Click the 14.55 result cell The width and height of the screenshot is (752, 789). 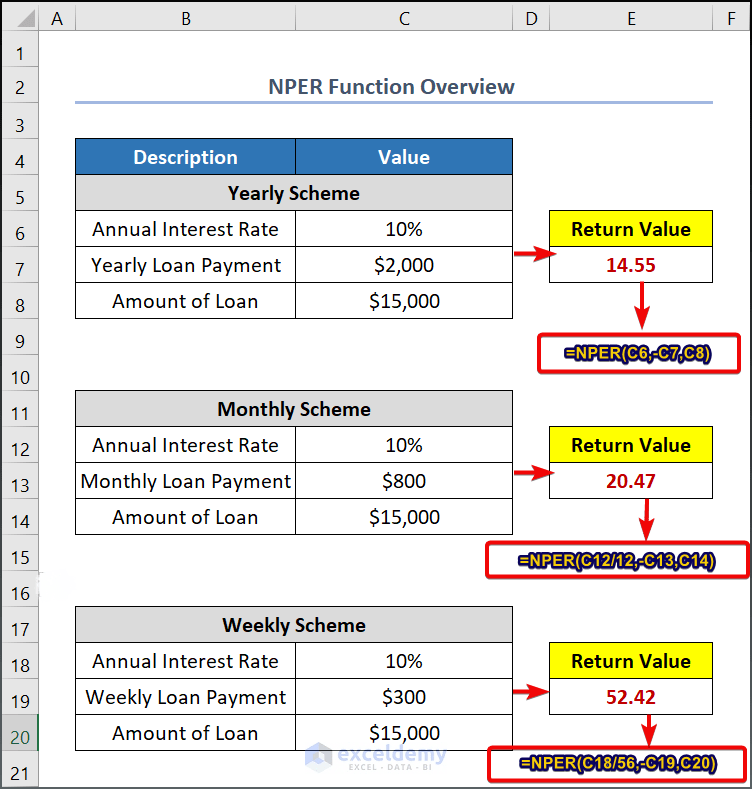(631, 265)
